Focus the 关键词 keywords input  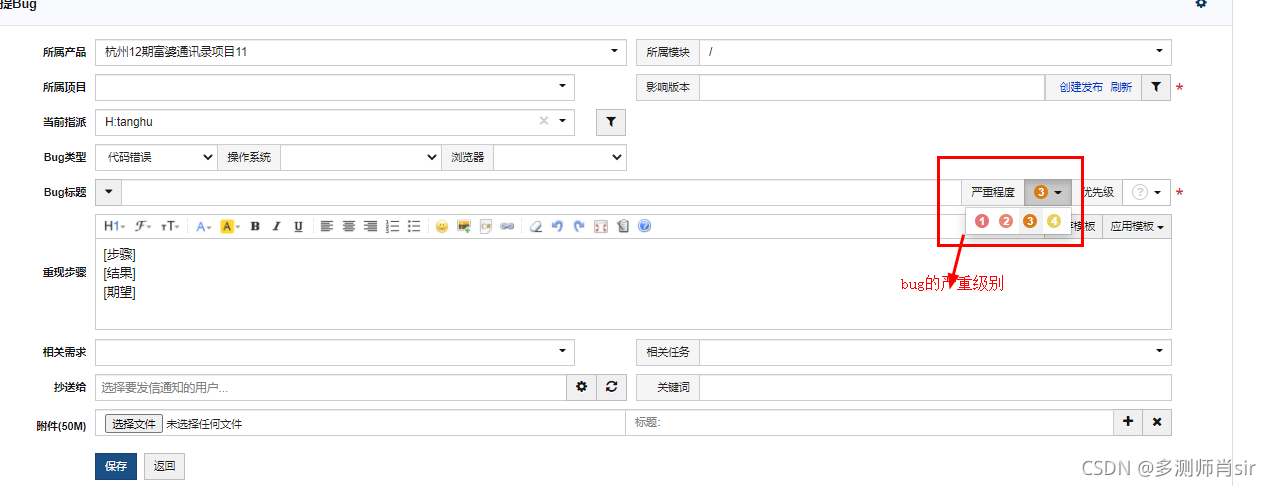[x=935, y=387]
